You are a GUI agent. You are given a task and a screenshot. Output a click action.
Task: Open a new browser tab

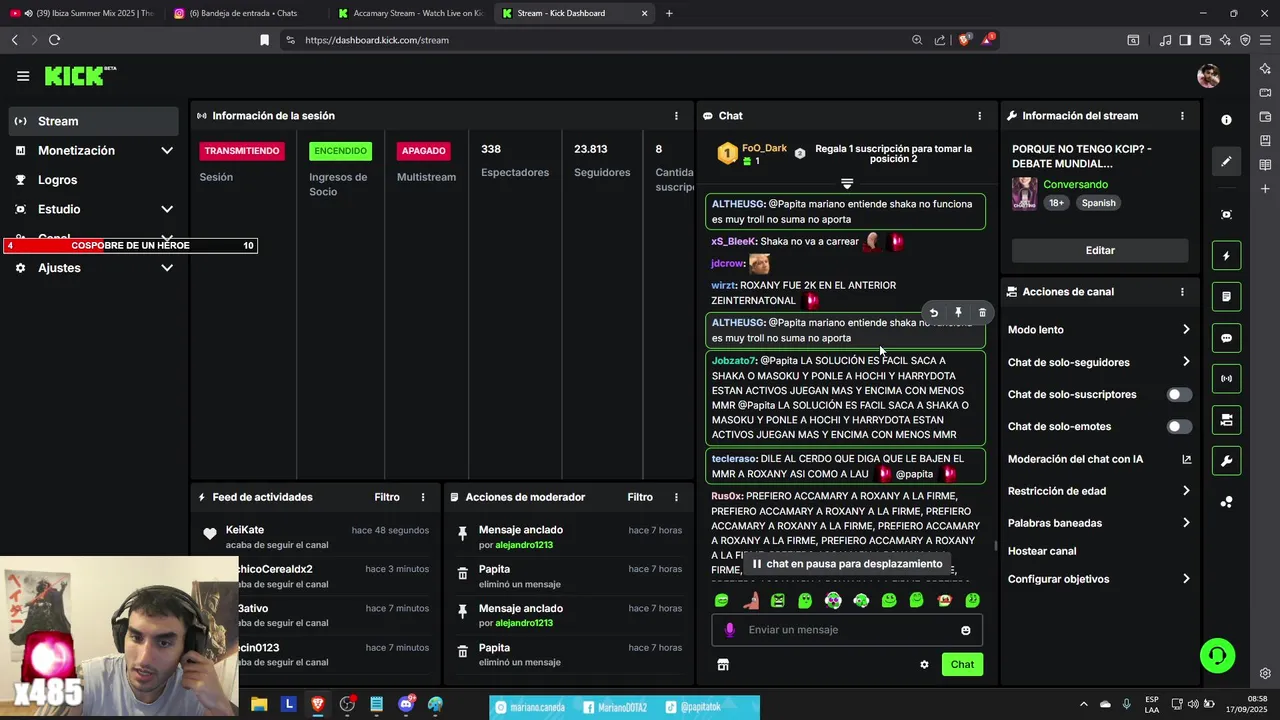point(669,13)
